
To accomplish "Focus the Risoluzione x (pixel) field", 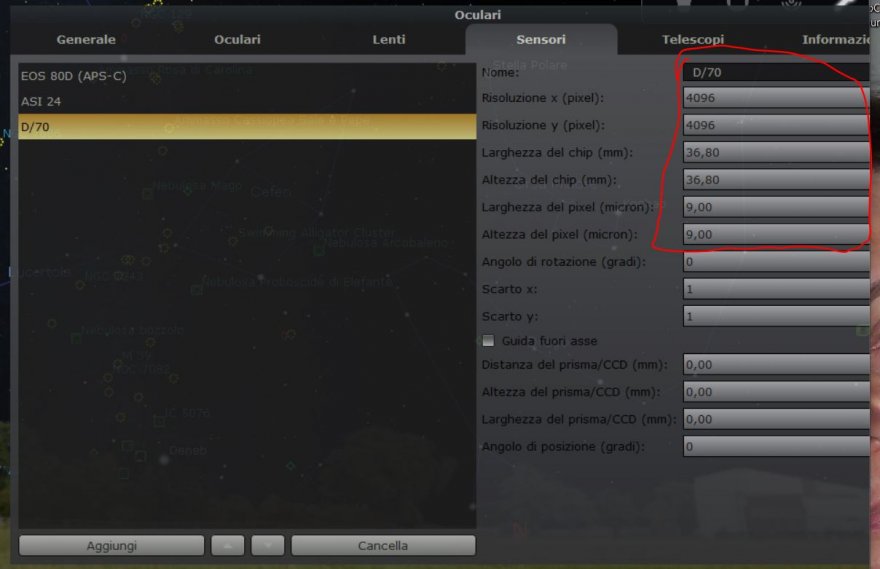I will tap(777, 98).
